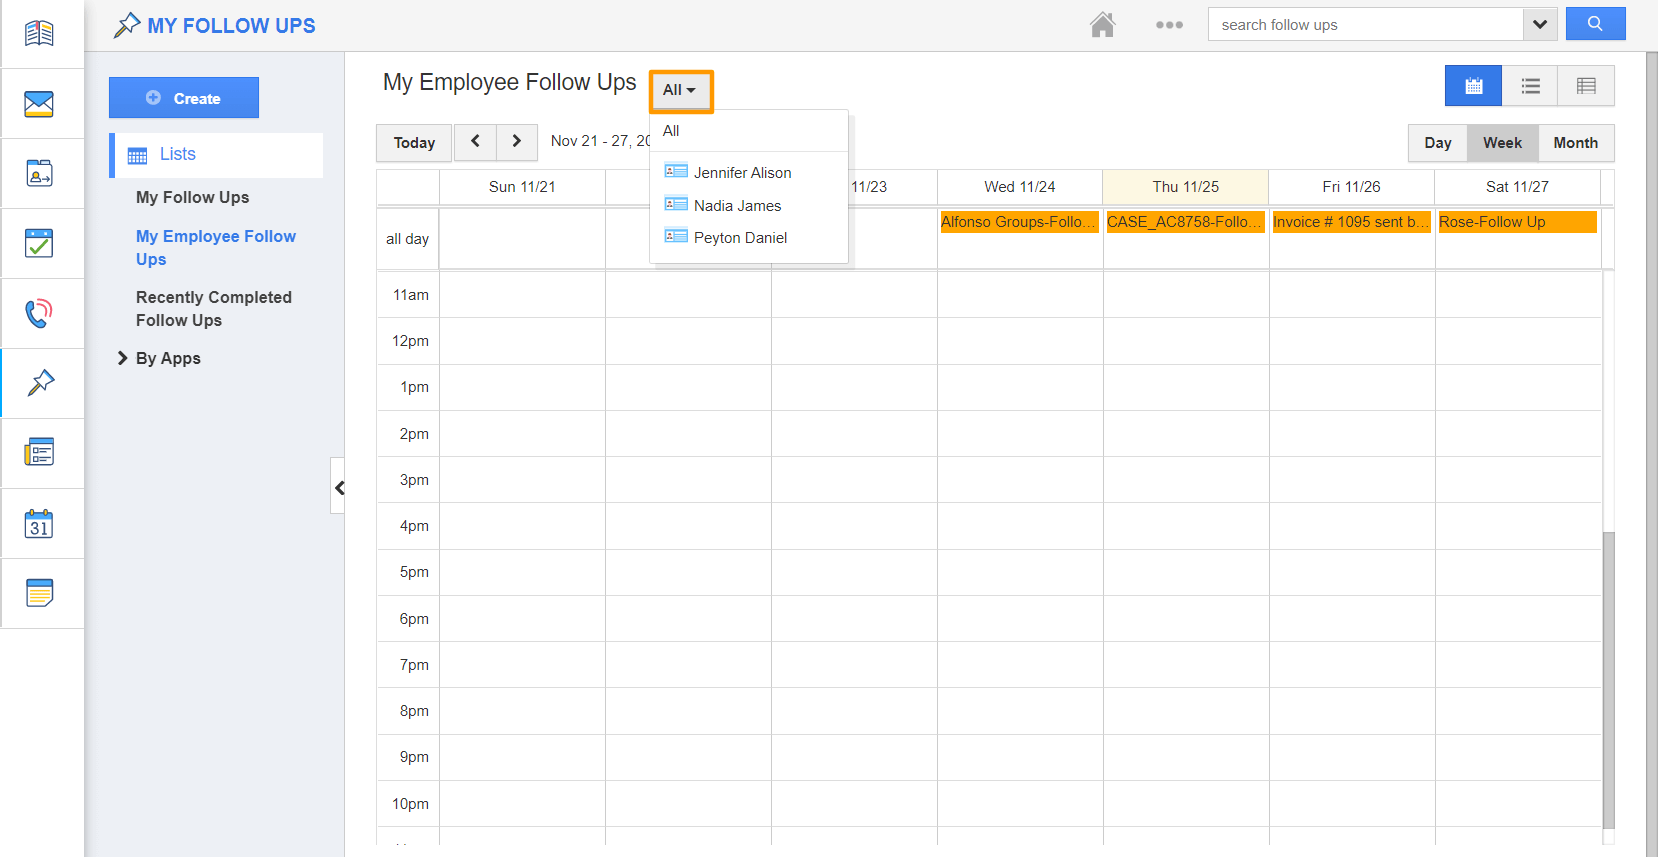Viewport: 1658px width, 857px height.
Task: Open the phone calls app icon
Action: click(x=39, y=313)
